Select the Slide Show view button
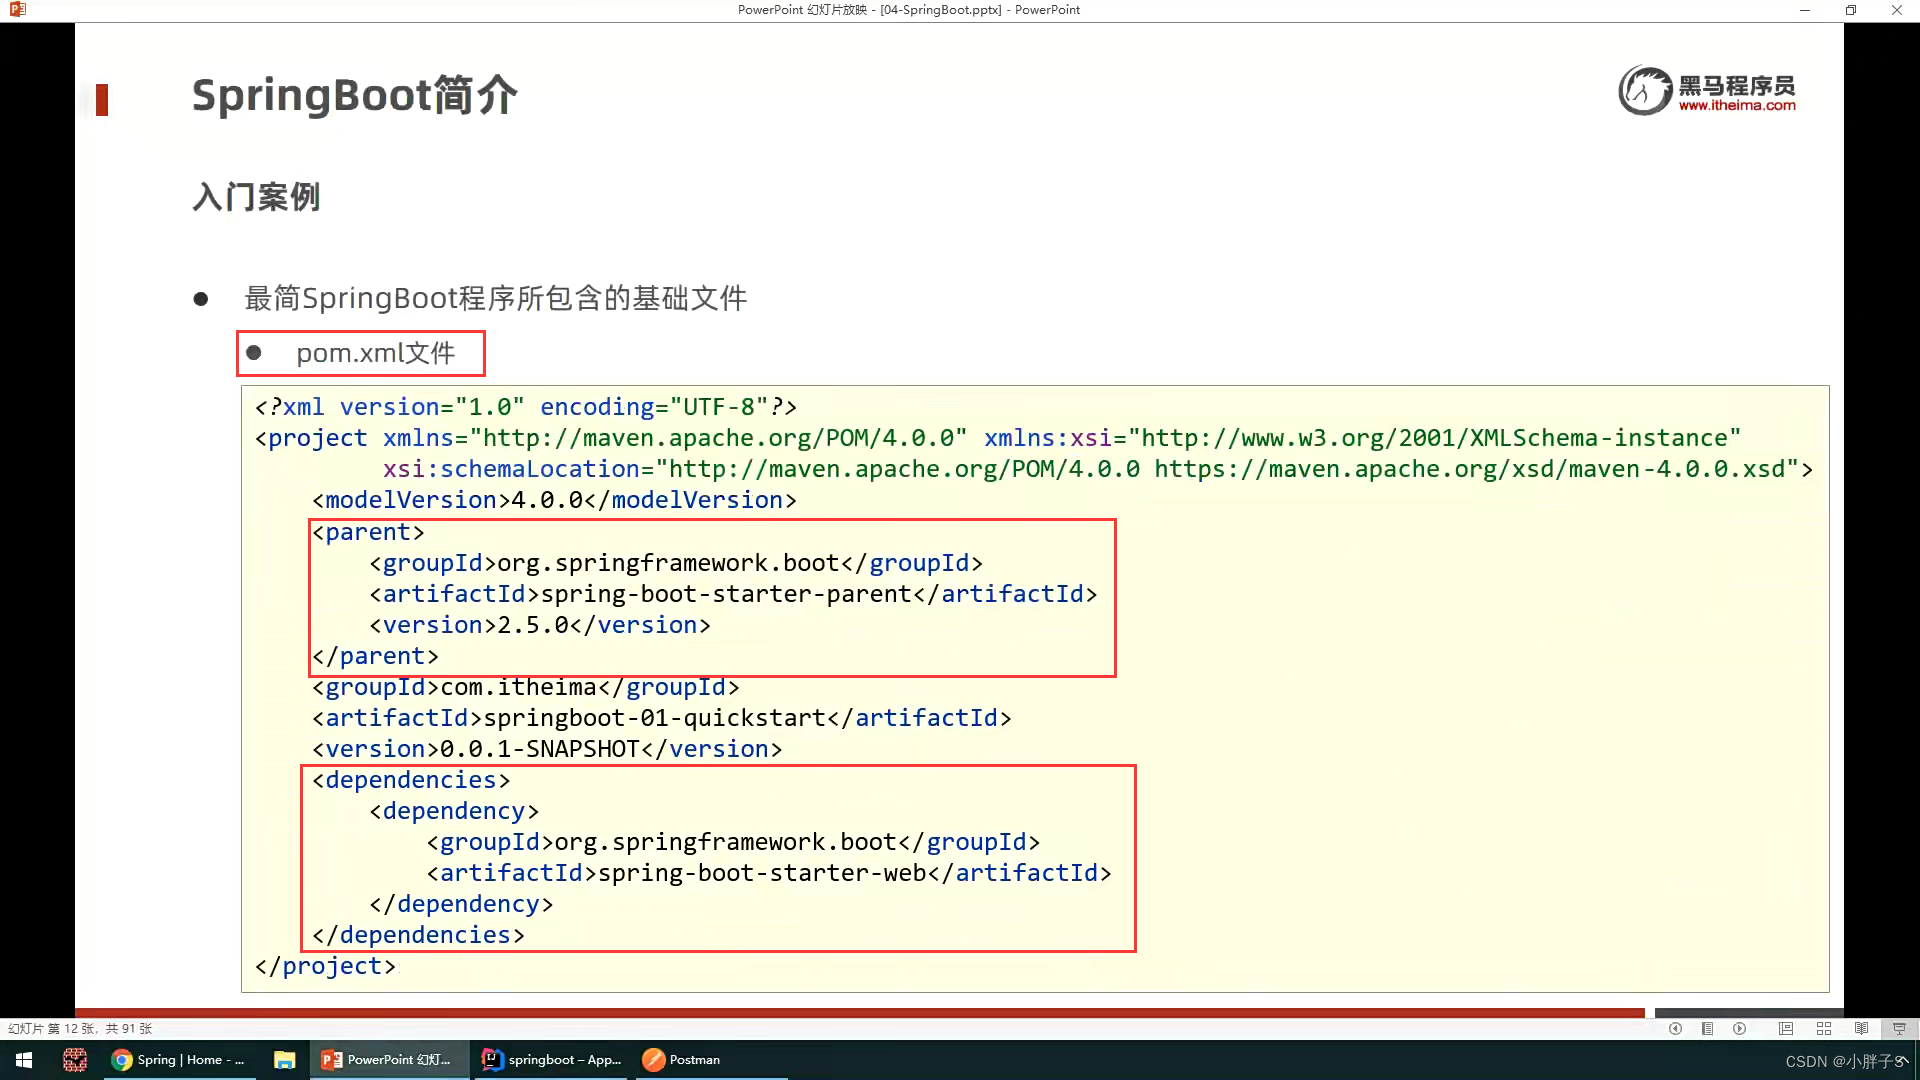1920x1080 pixels. click(x=1899, y=1028)
